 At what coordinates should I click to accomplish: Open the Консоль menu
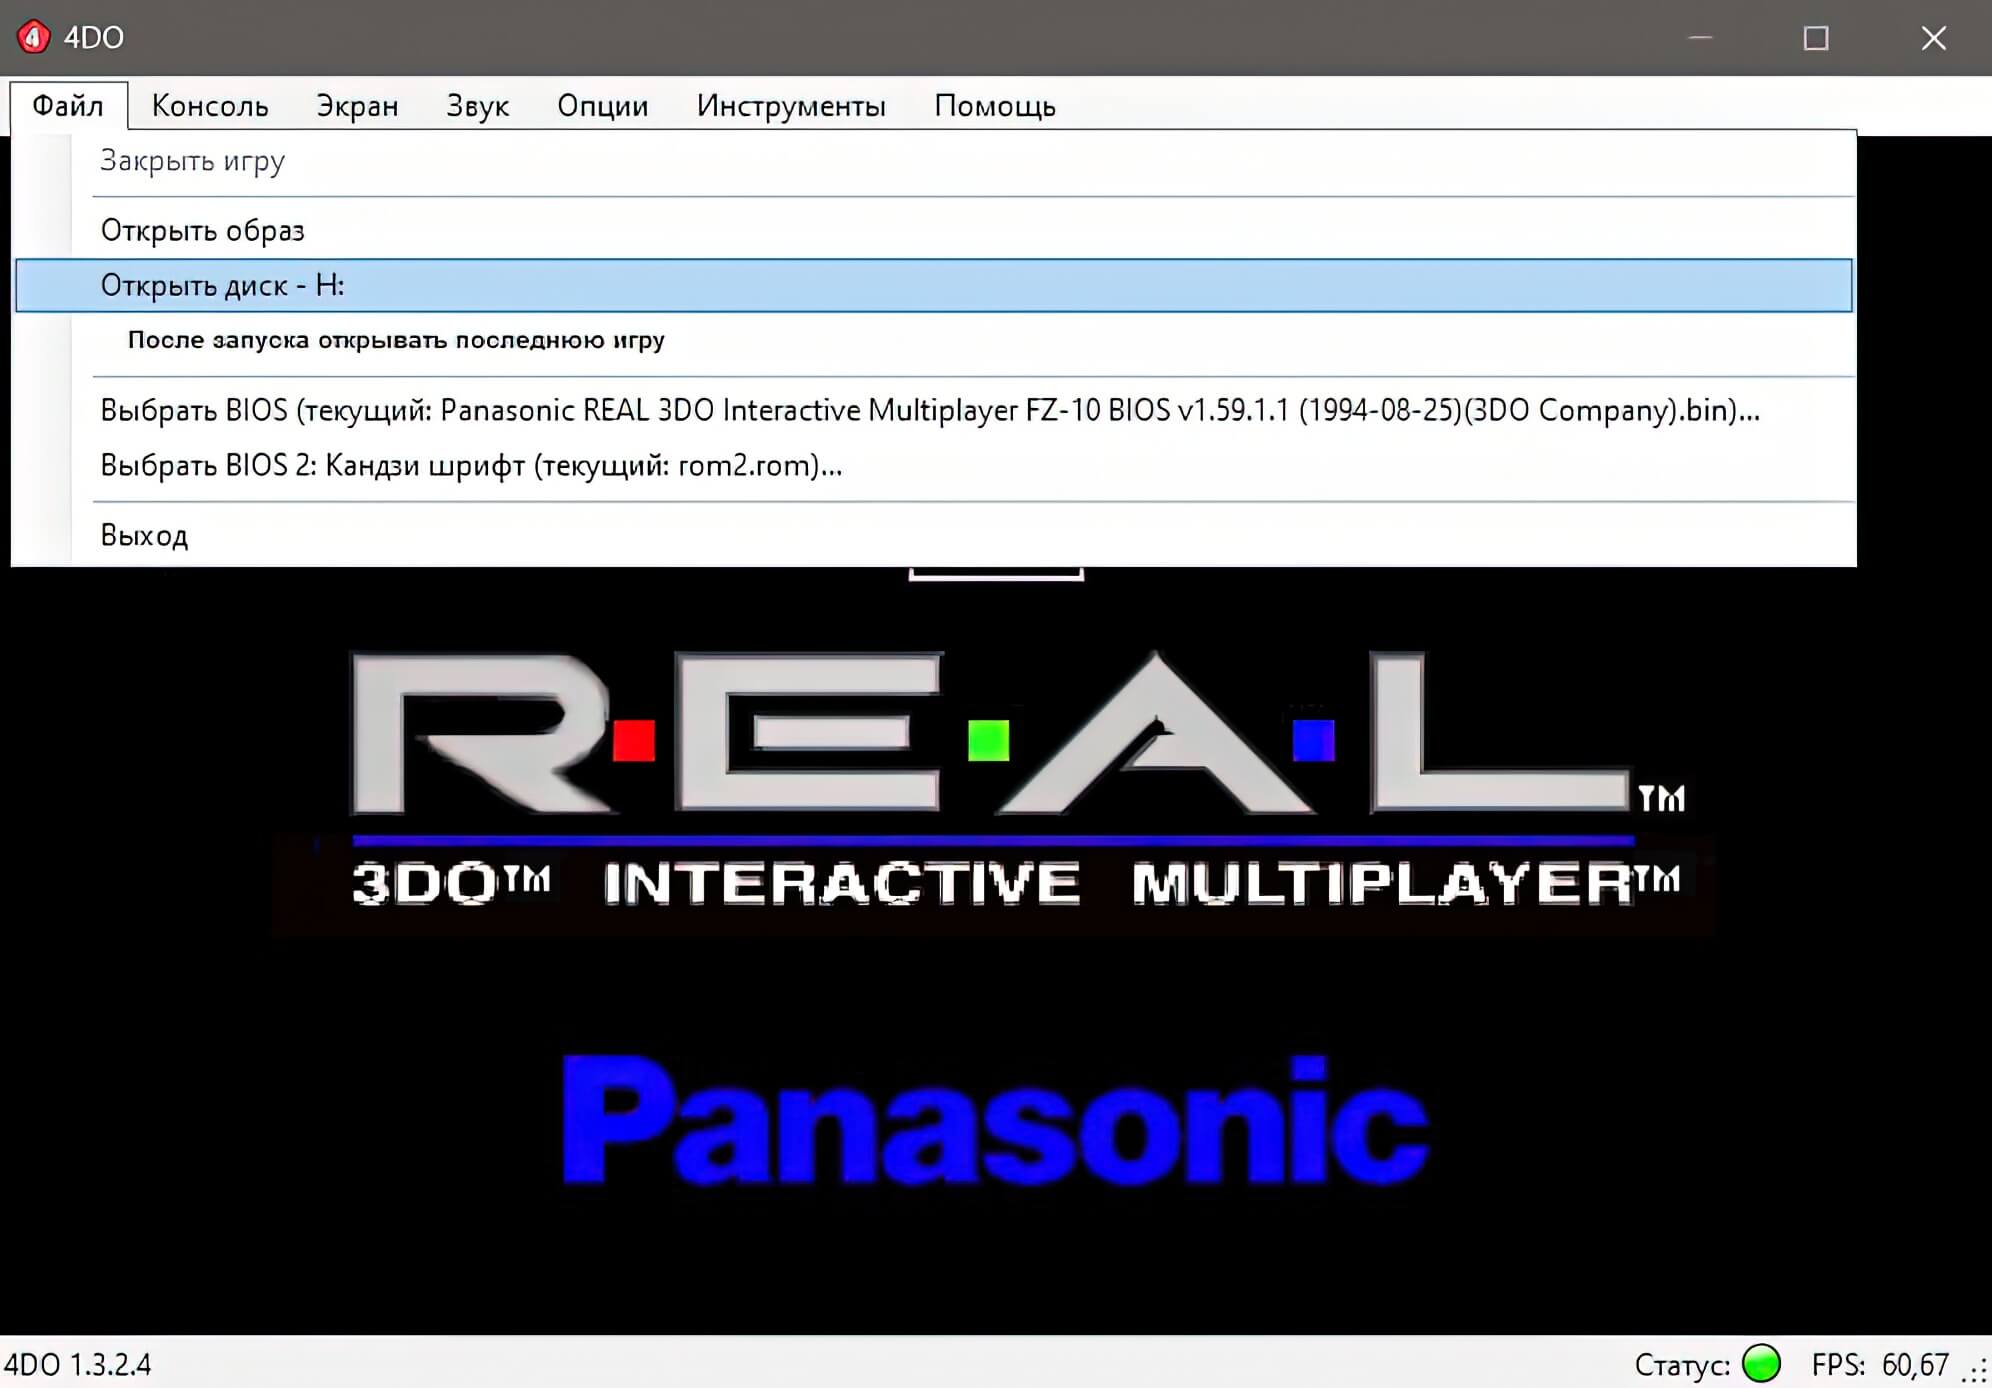tap(210, 105)
